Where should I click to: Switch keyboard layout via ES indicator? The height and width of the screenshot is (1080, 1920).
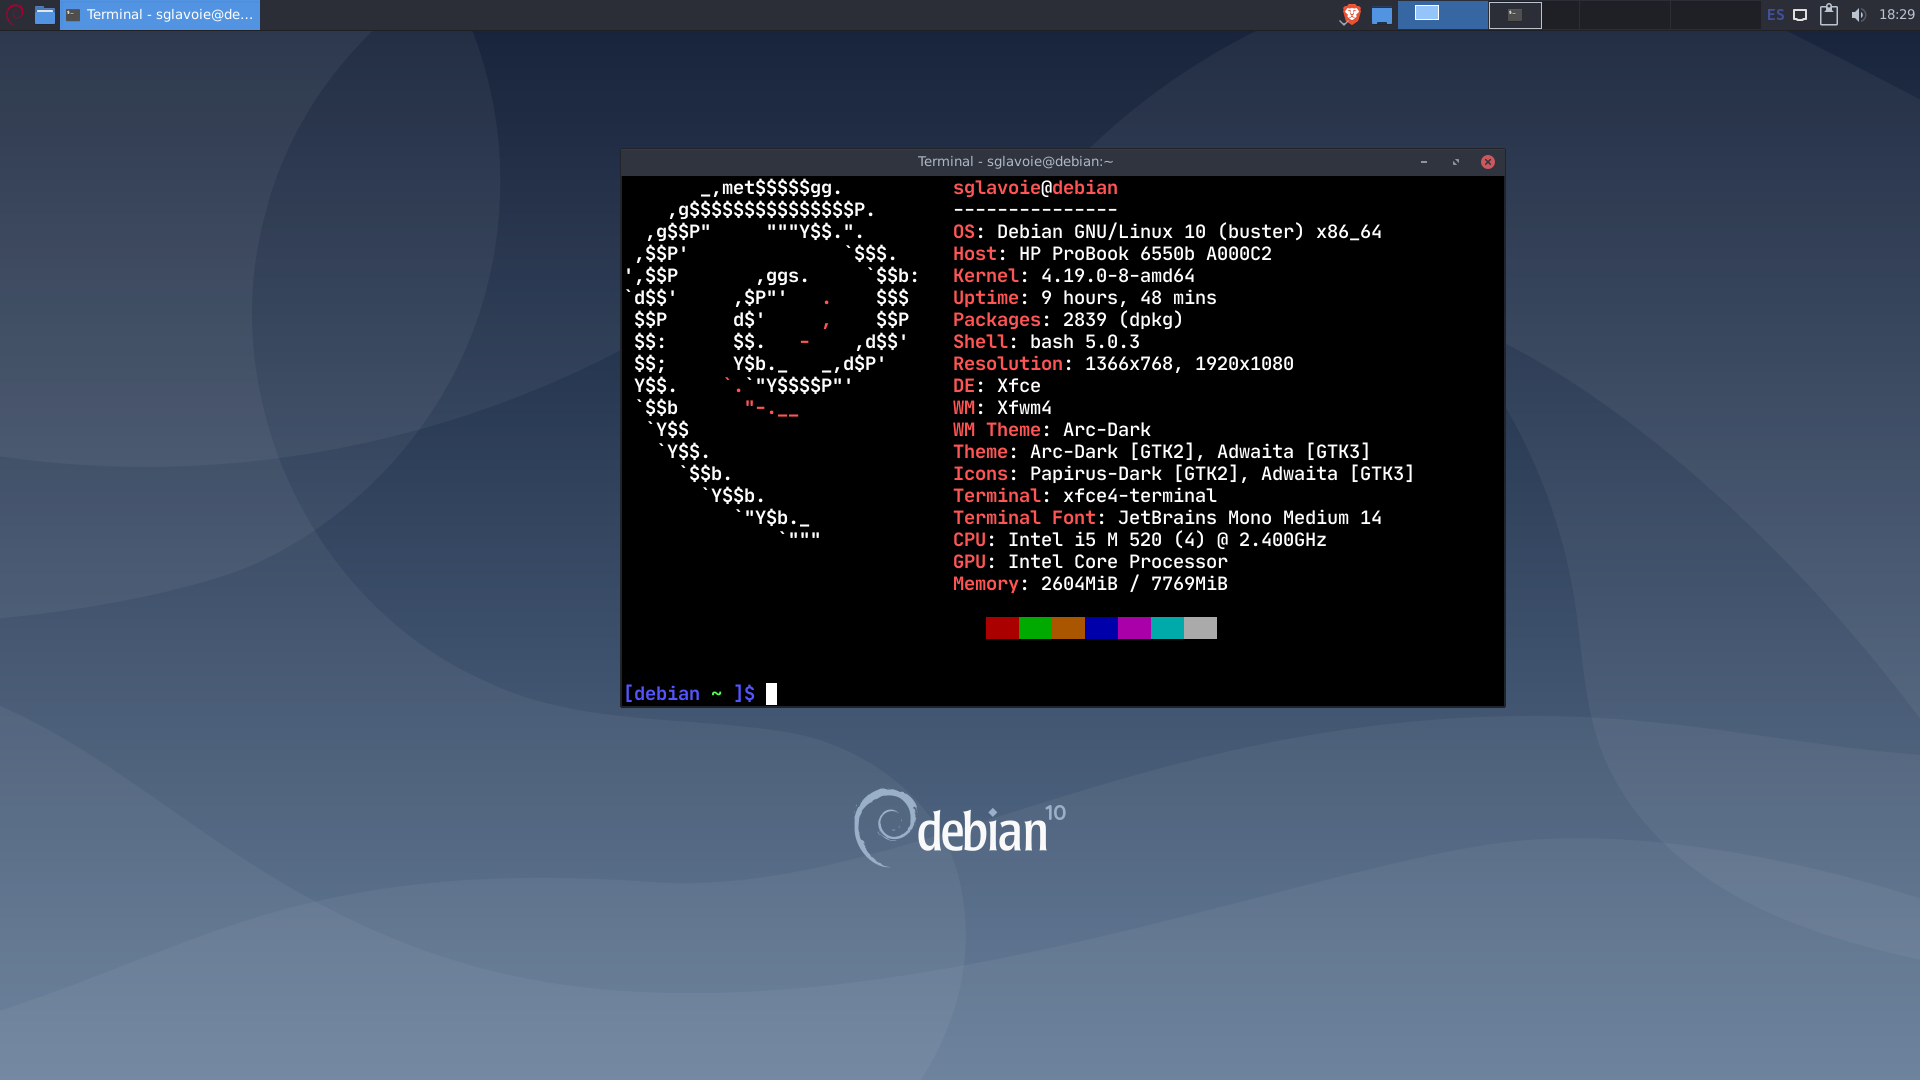click(1775, 14)
